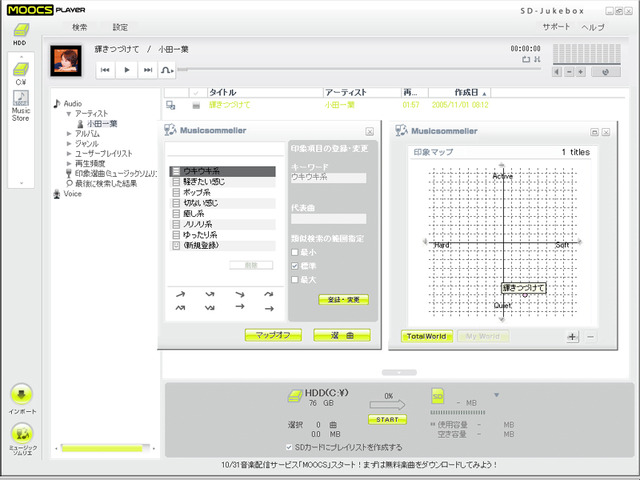Toggle SDカードにプレイリストを作成する checkbox
The image size is (640, 480).
click(289, 447)
